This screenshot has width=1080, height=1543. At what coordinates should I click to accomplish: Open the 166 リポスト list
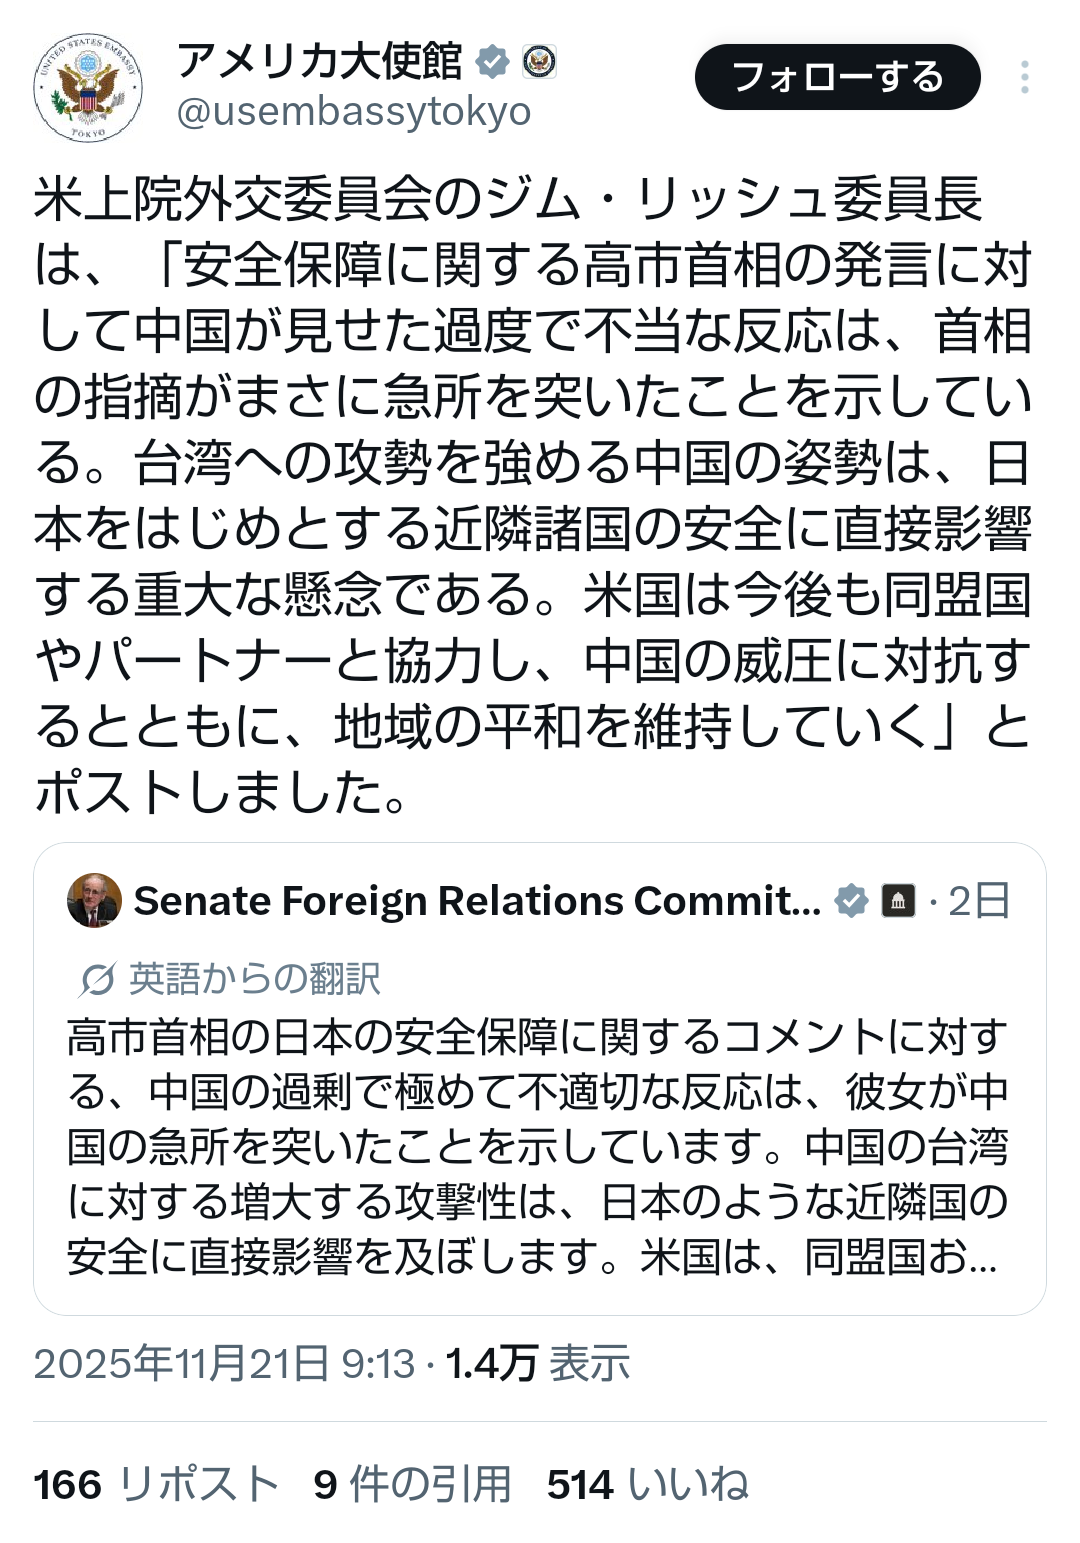pos(156,1484)
